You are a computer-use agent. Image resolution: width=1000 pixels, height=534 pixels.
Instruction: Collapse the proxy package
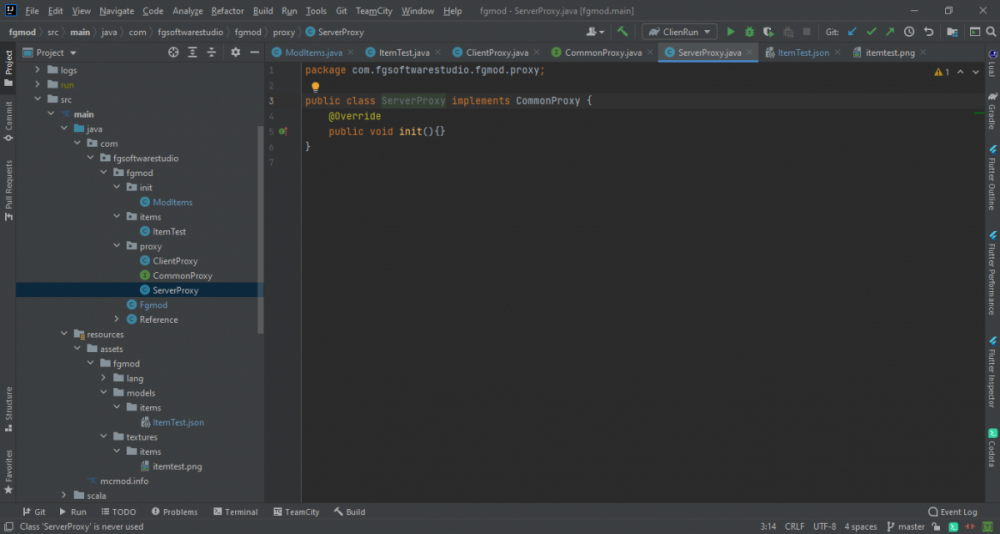point(117,246)
